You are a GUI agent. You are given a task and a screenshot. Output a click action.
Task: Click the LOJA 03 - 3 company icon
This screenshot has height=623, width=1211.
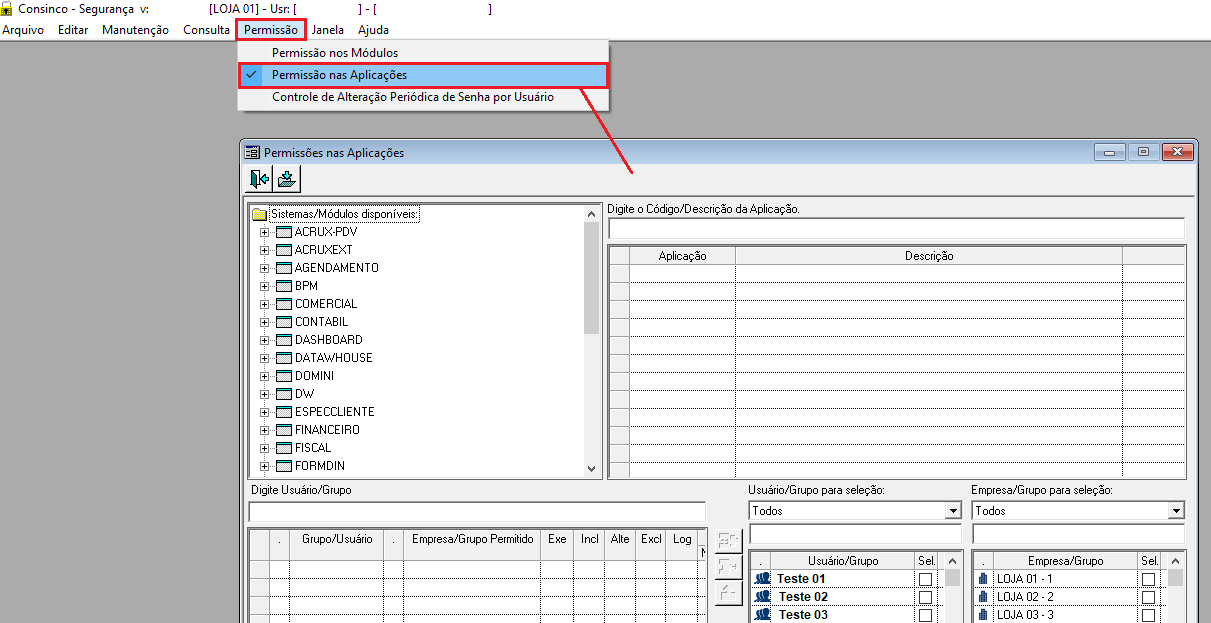click(x=983, y=615)
